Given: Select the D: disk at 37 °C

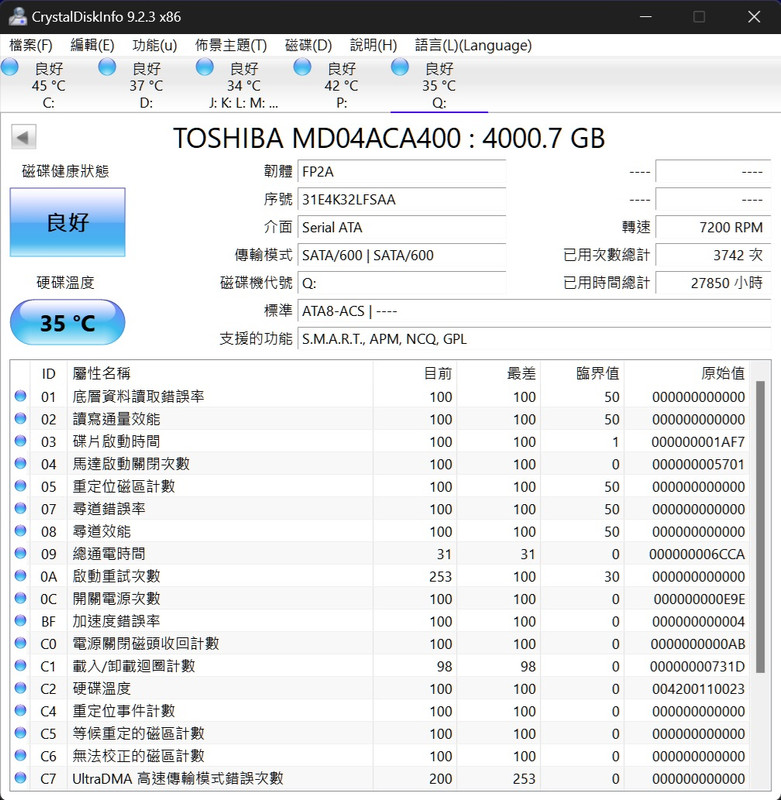Looking at the screenshot, I should point(146,84).
